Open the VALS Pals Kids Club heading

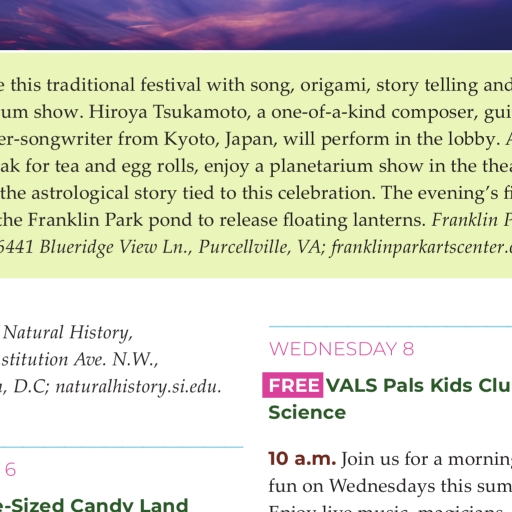[419, 385]
